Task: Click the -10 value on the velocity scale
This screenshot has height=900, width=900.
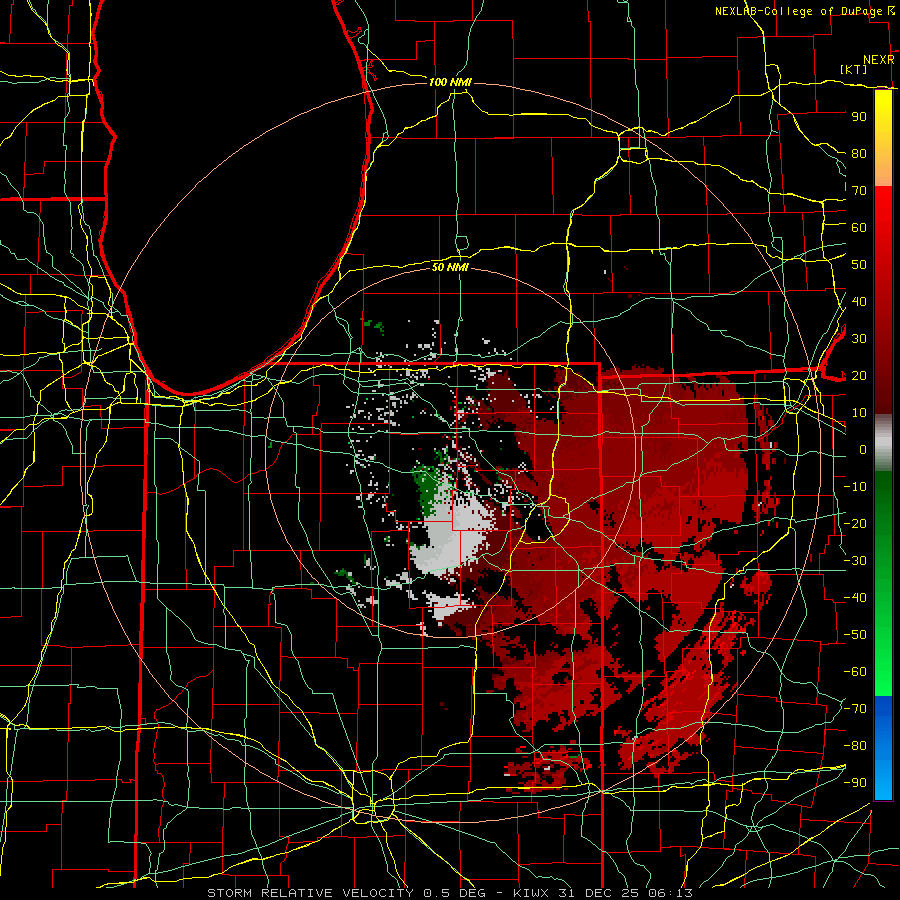Action: 855,487
